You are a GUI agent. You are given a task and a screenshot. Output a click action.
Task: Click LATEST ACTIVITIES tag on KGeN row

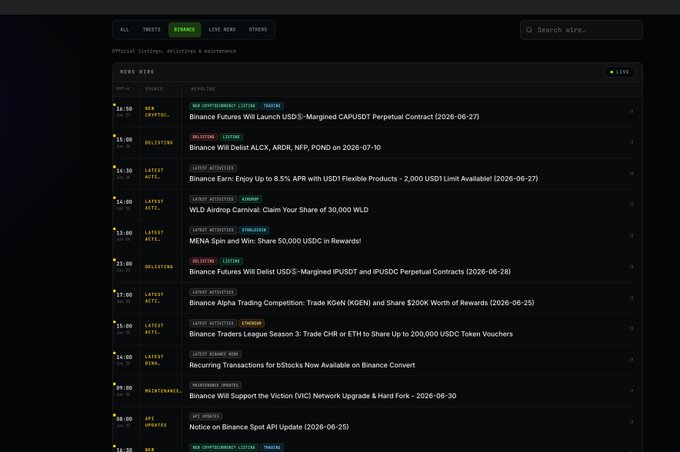(x=213, y=292)
